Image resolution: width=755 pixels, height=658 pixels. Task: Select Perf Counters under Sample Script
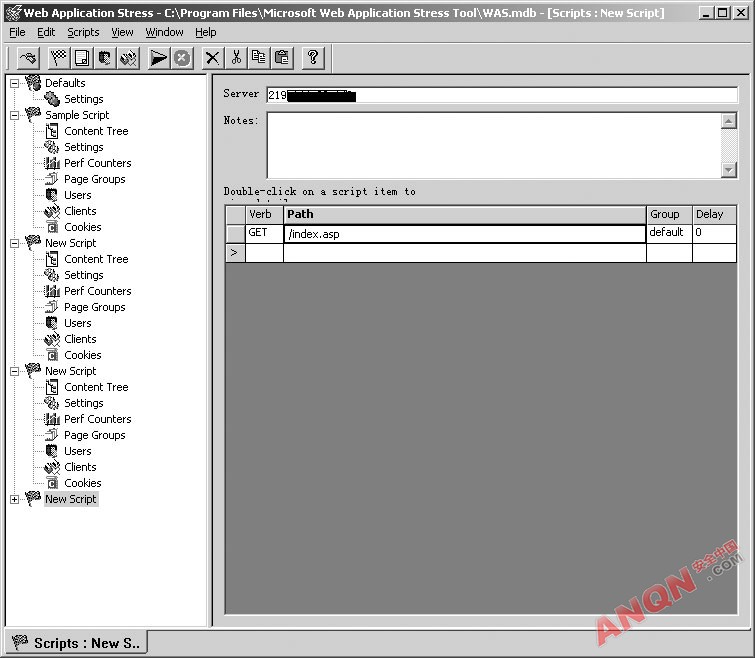click(x=98, y=163)
